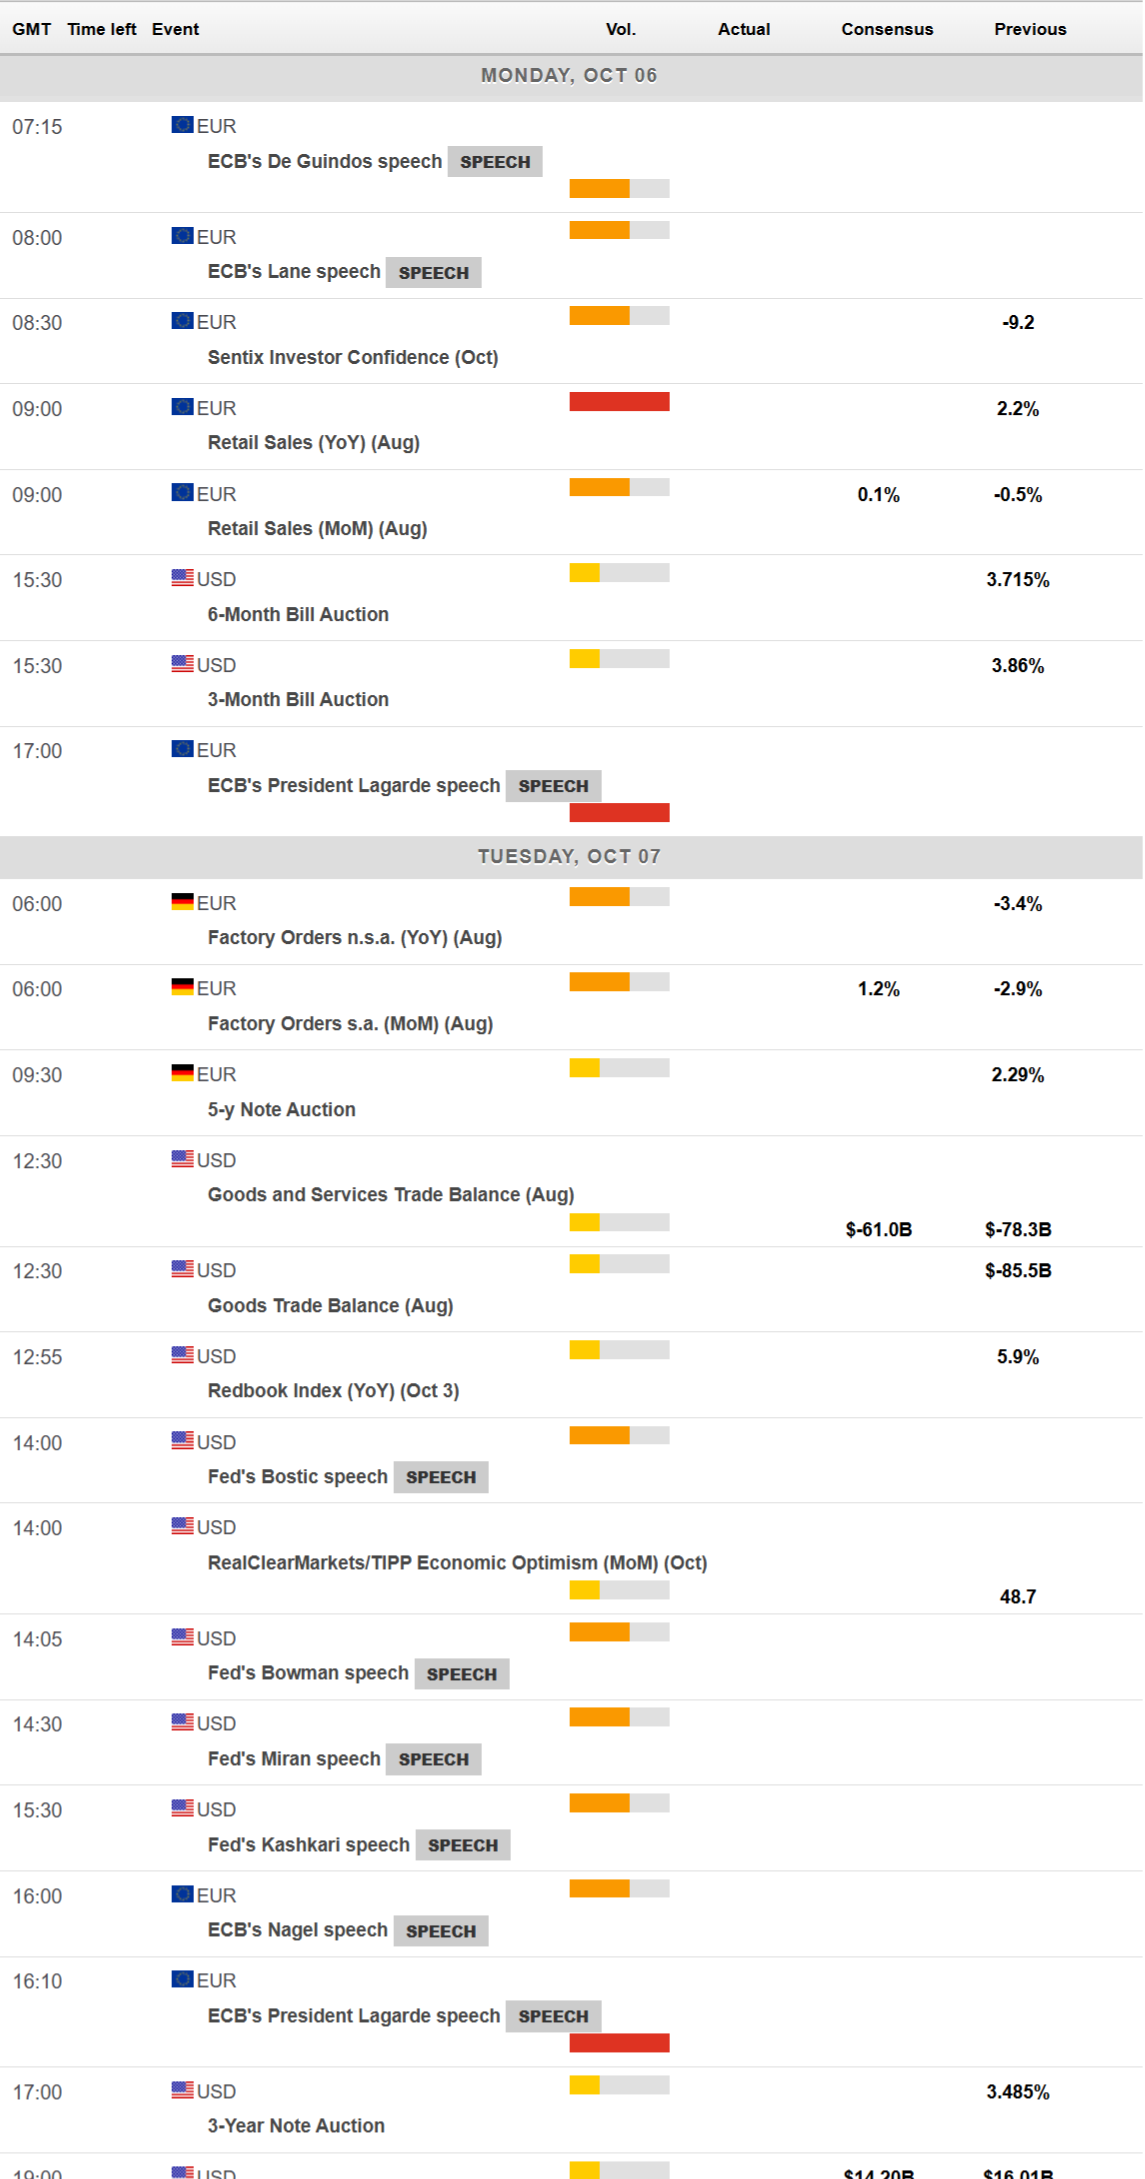Image resolution: width=1145 pixels, height=2179 pixels.
Task: Open the Retail Sales (YoY) (Aug) event
Action: [313, 442]
